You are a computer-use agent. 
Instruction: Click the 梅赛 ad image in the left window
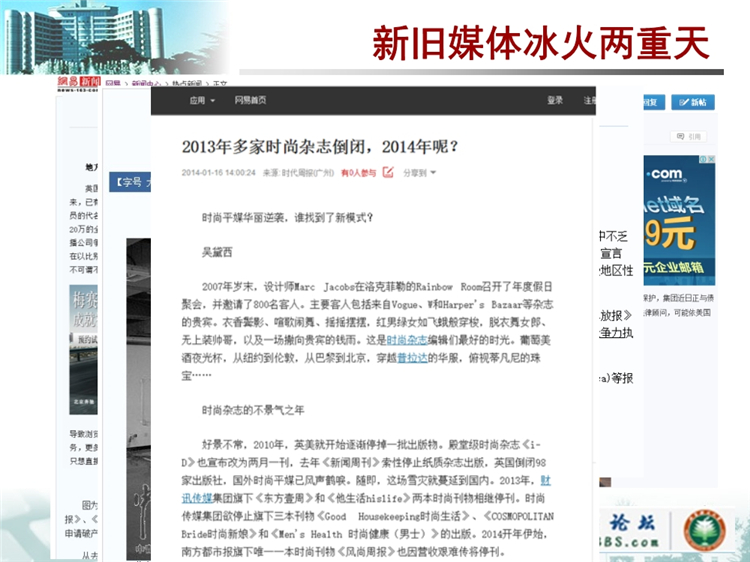tap(83, 350)
